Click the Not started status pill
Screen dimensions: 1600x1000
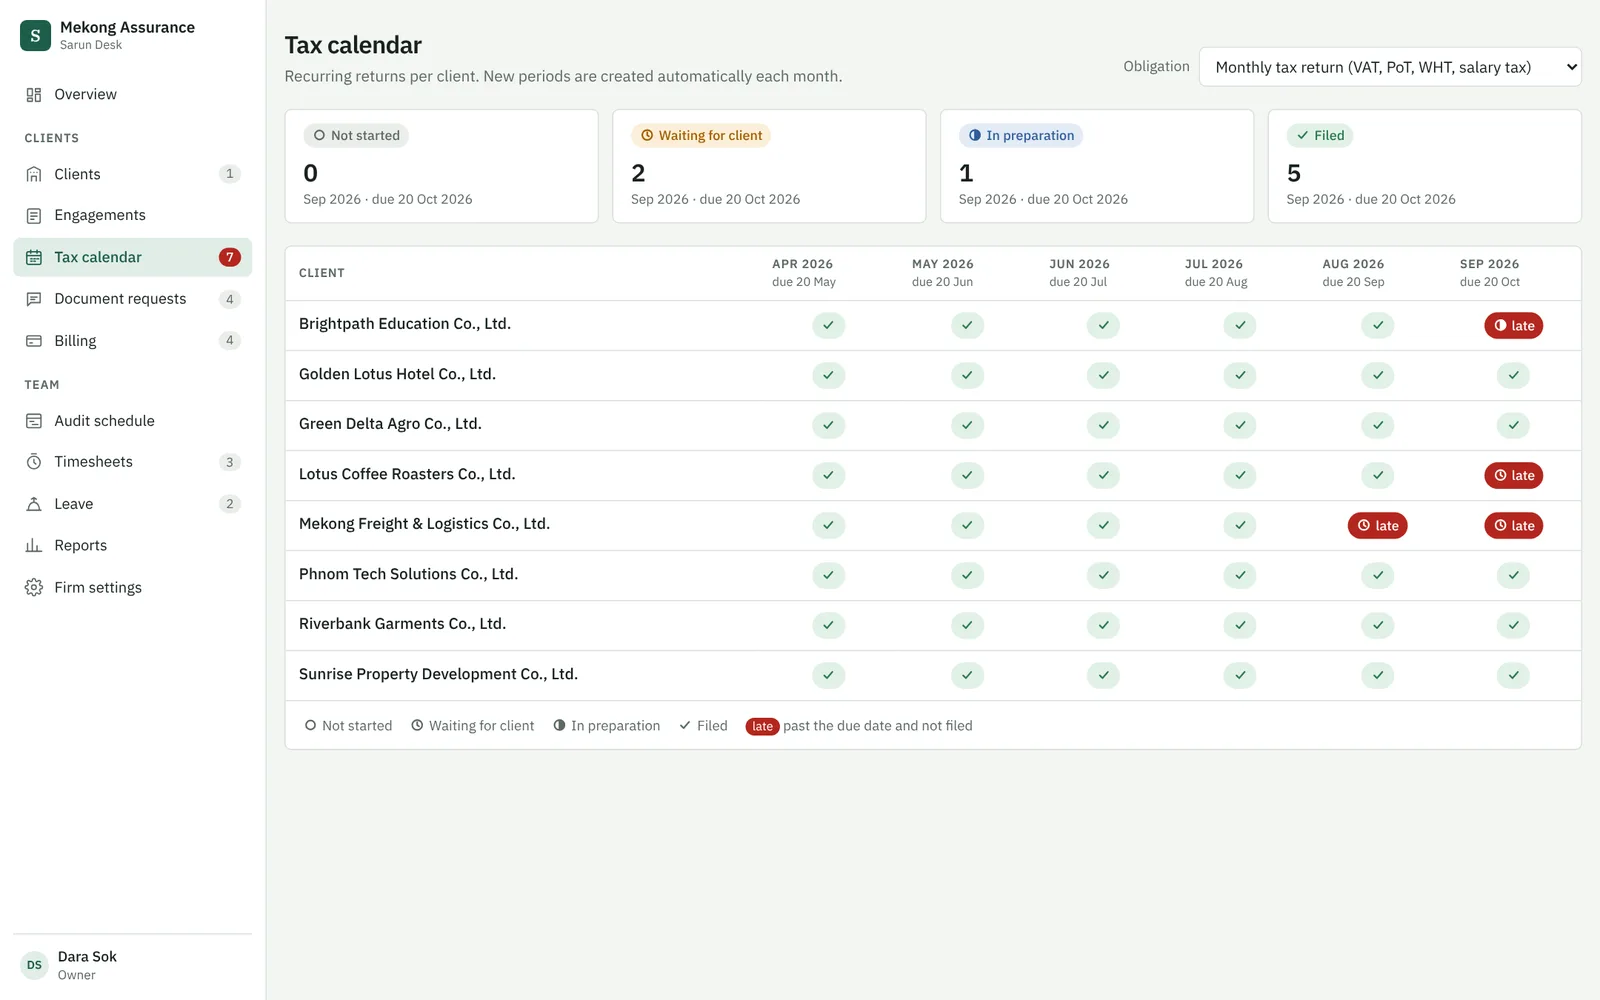[x=356, y=136]
